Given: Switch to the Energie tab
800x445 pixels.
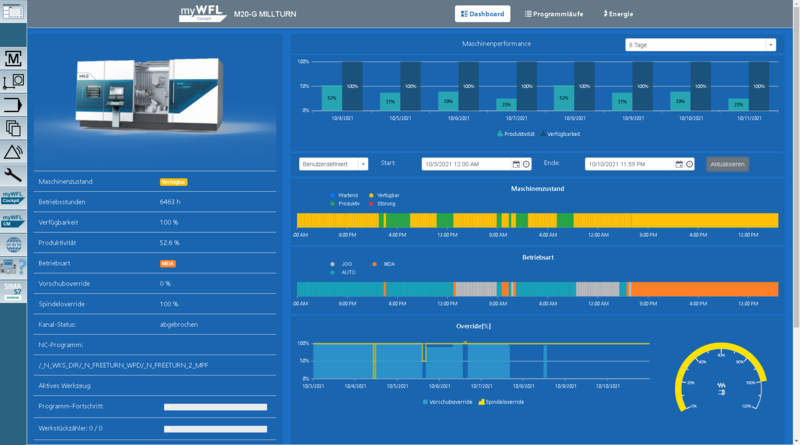Looking at the screenshot, I should [x=618, y=14].
